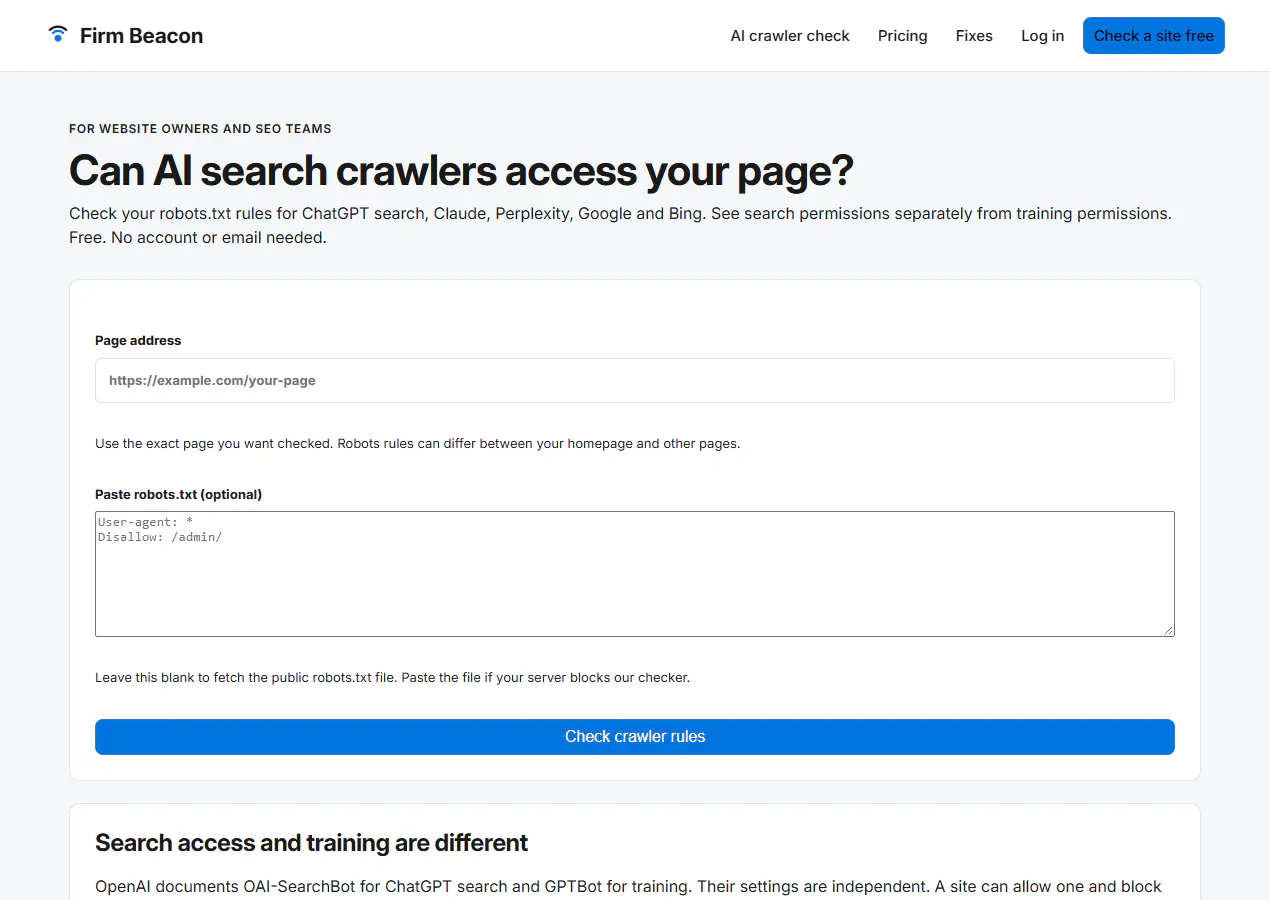Image resolution: width=1270 pixels, height=900 pixels.
Task: Click the 'Search access and training are different' heading
Action: click(312, 843)
